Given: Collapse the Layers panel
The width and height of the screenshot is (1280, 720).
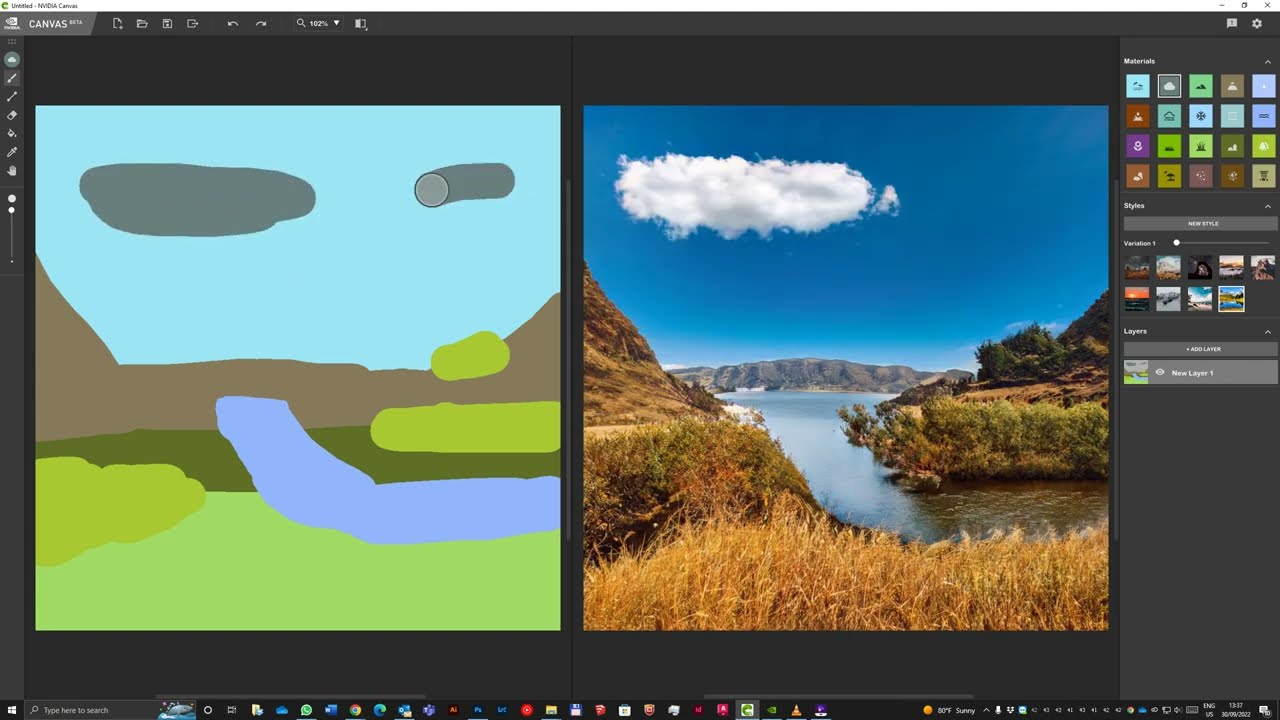Looking at the screenshot, I should [x=1268, y=331].
